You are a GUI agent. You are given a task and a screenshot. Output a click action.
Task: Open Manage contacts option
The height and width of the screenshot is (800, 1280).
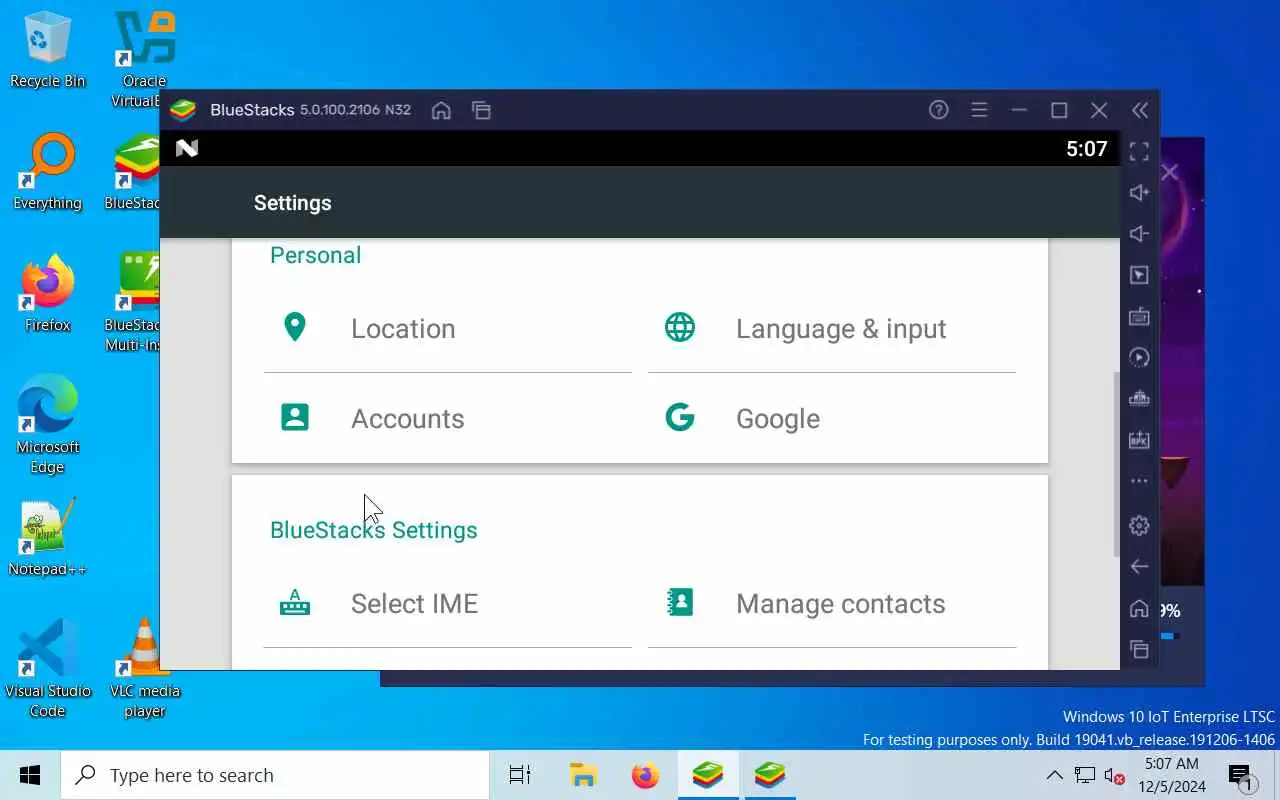tap(832, 603)
